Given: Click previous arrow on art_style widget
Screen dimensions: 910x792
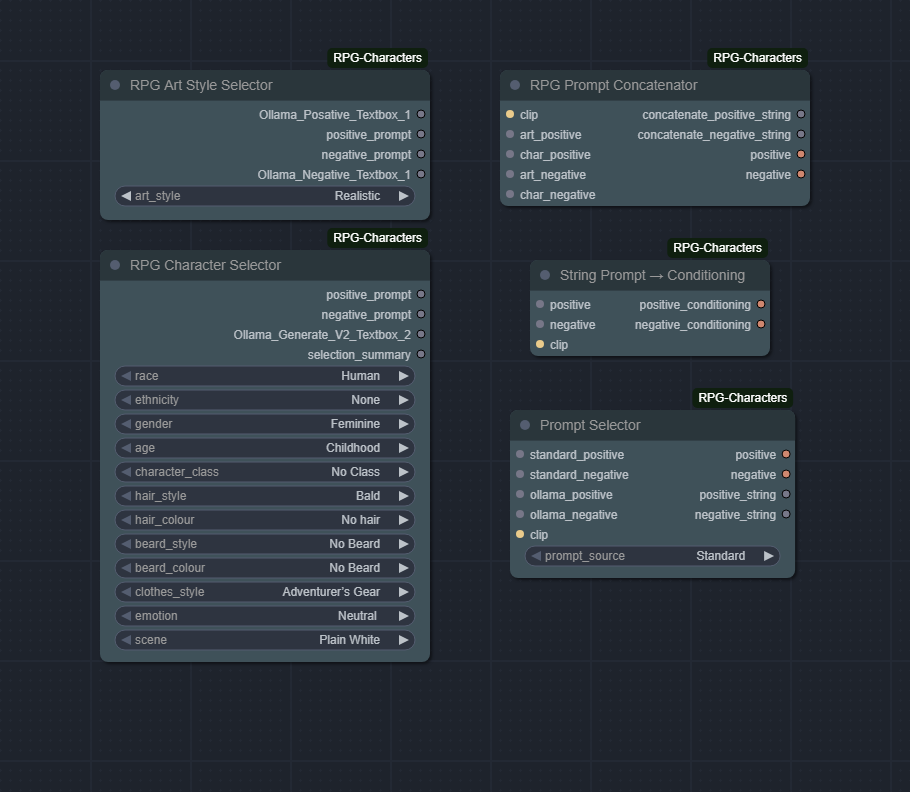Looking at the screenshot, I should click(x=126, y=196).
